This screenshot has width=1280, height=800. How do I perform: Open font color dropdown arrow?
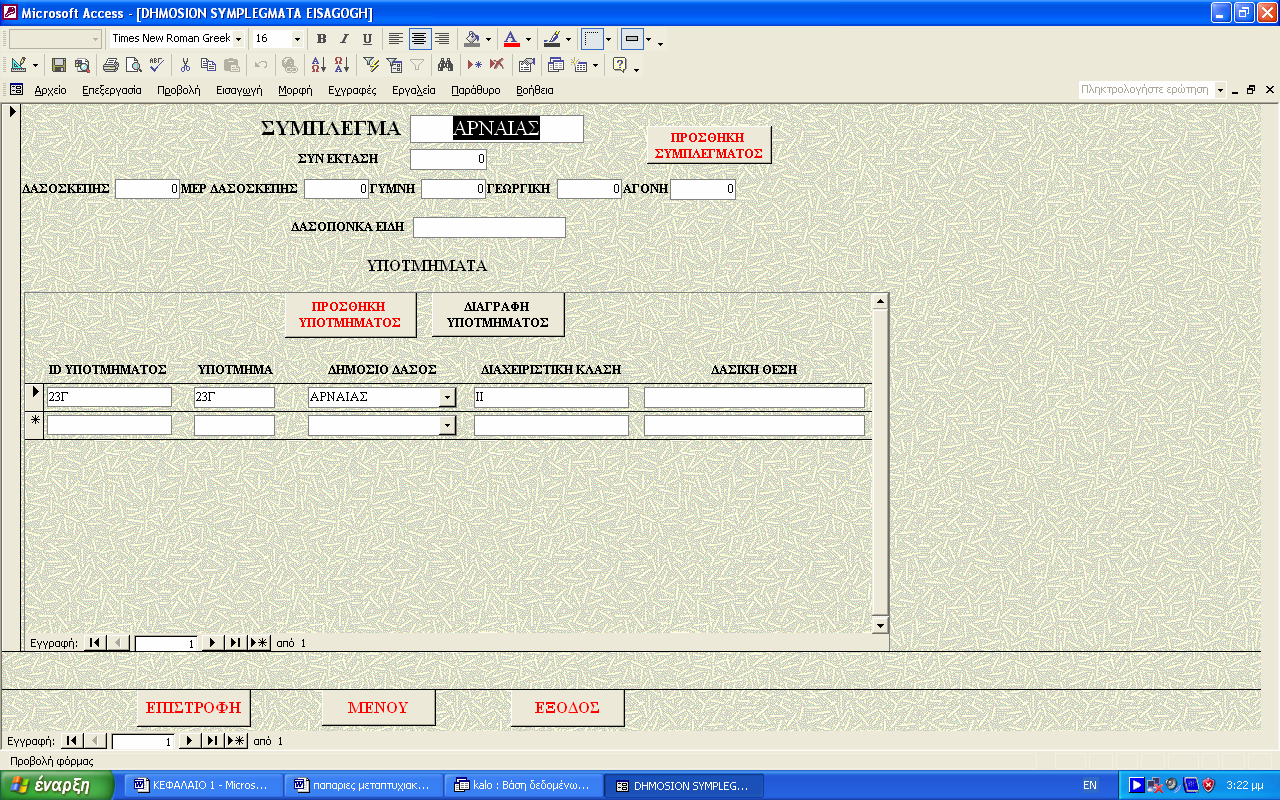click(x=528, y=39)
